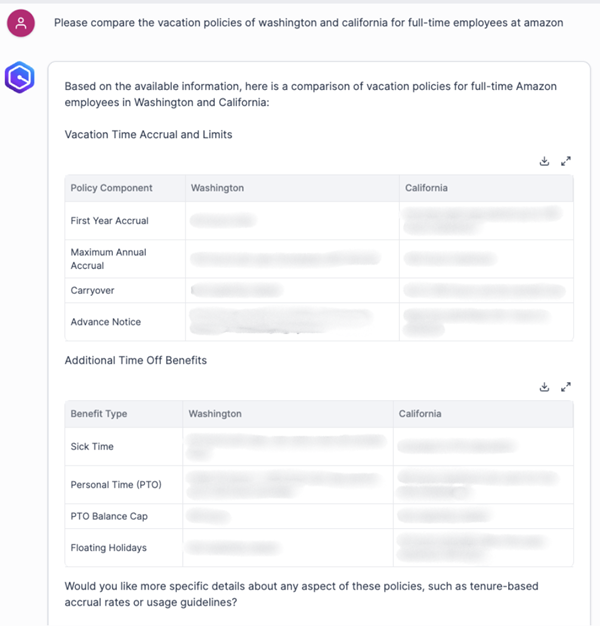Select the Personal Time (PTO) row

pos(319,485)
